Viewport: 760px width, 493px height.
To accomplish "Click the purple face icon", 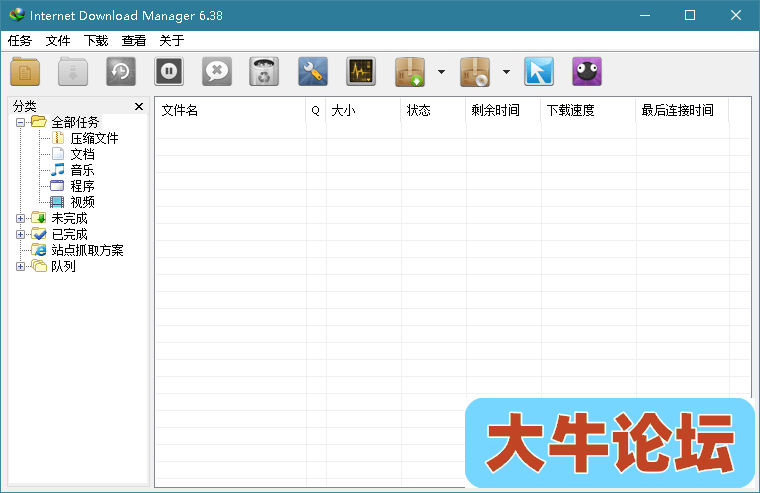I will (586, 72).
